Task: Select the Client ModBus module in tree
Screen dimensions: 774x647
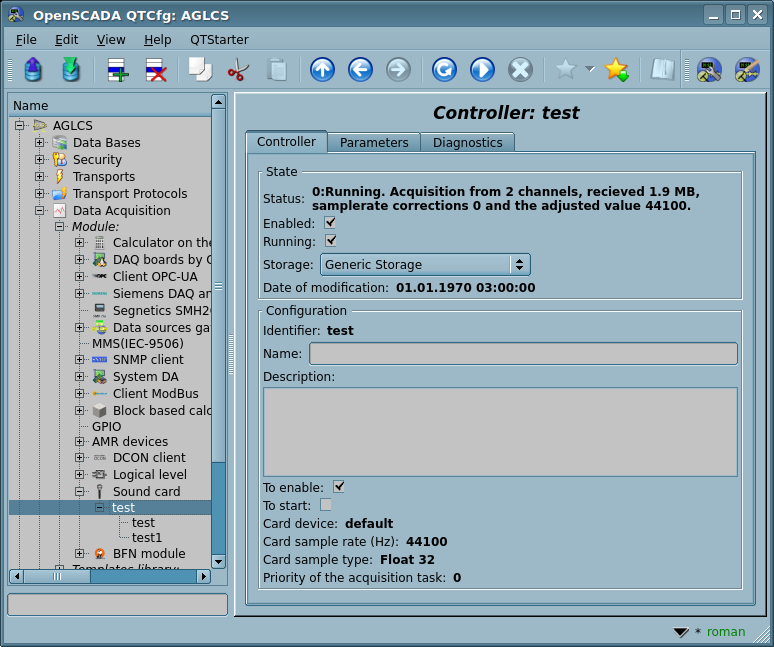Action: 155,394
